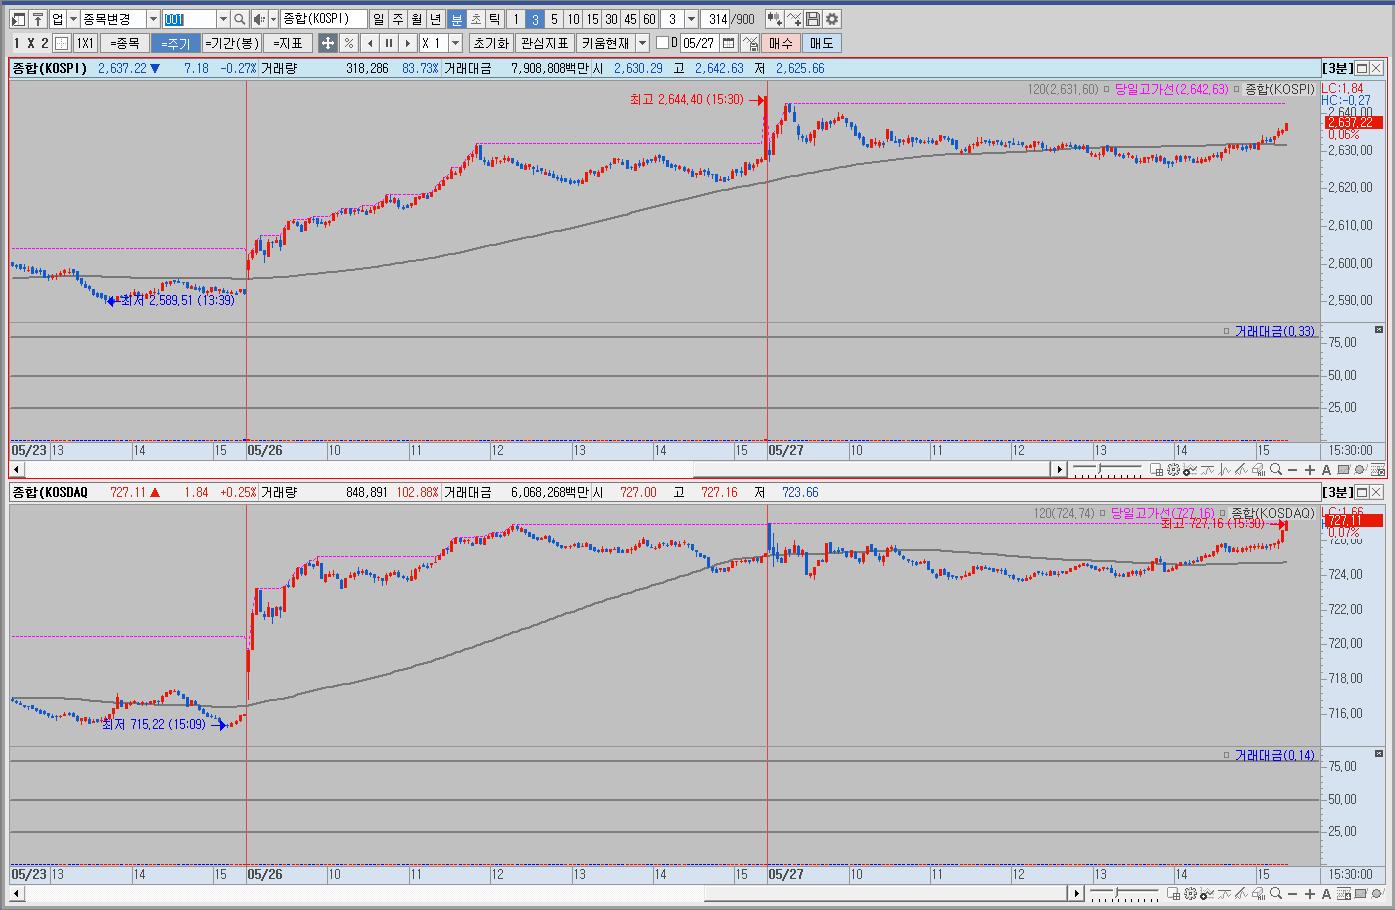This screenshot has width=1395, height=910.
Task: Click the speaker sound icon in toolbar
Action: tap(259, 19)
